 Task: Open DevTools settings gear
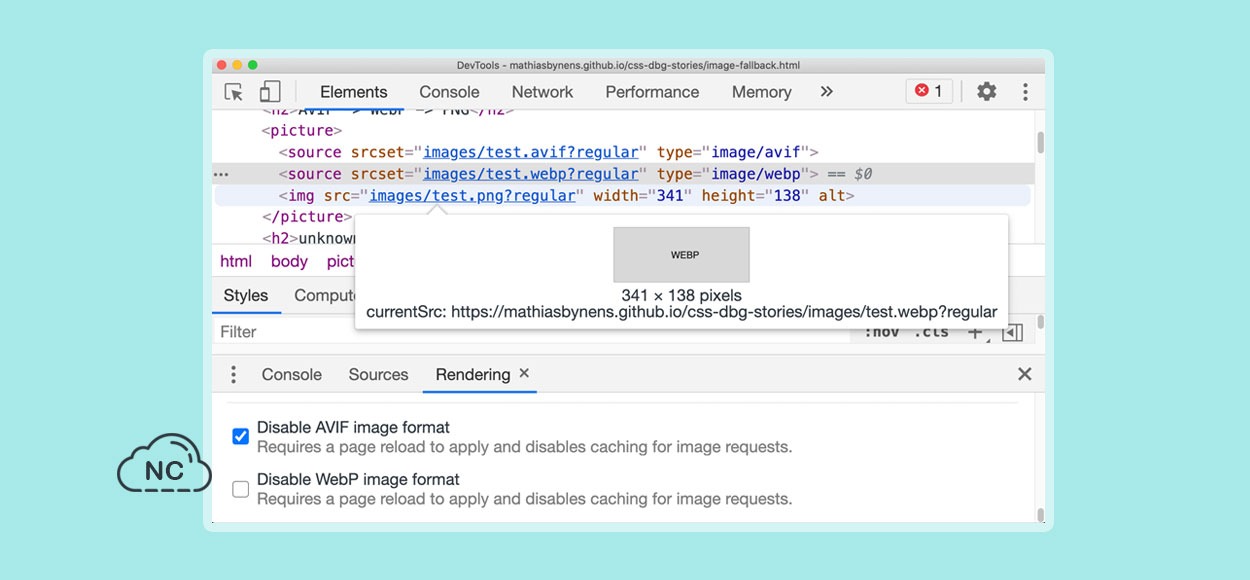(x=986, y=91)
